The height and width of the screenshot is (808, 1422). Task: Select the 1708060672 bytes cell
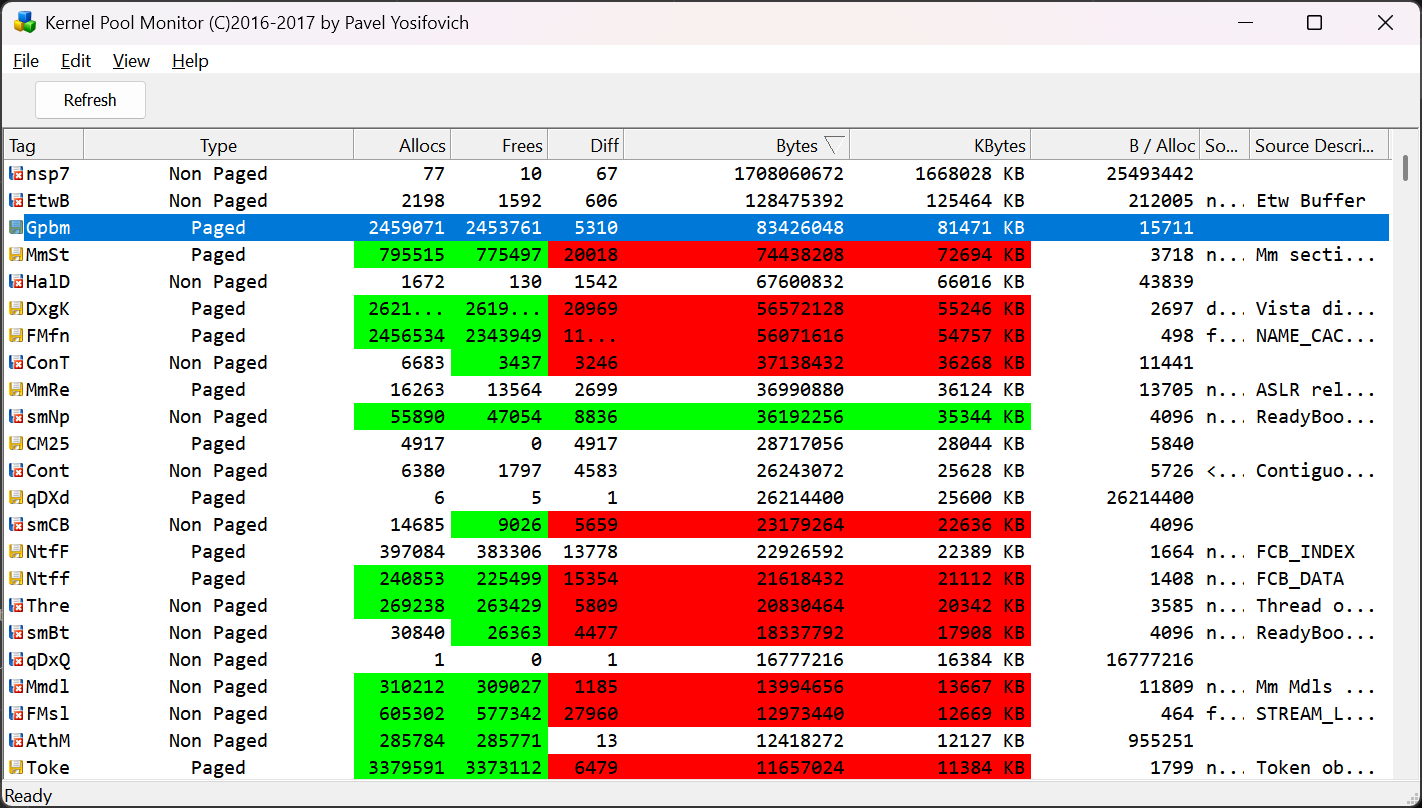(x=736, y=174)
